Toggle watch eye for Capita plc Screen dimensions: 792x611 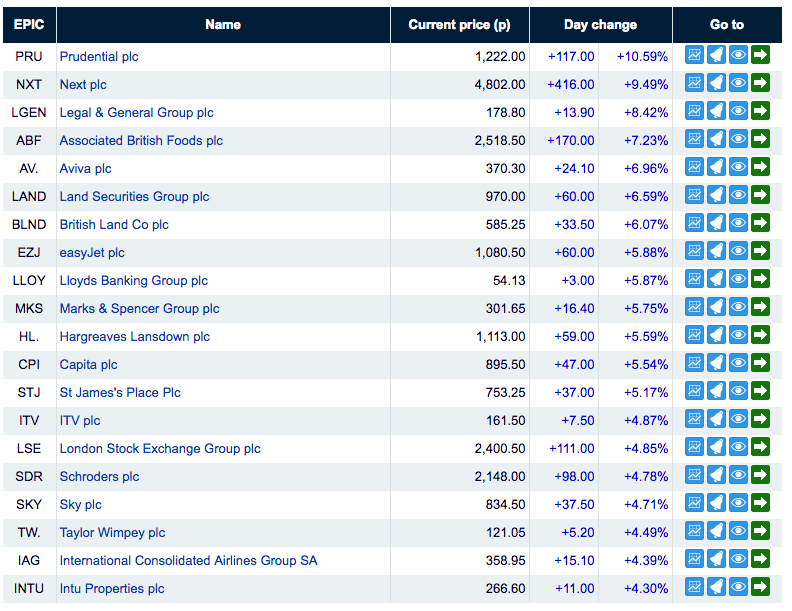click(x=738, y=363)
